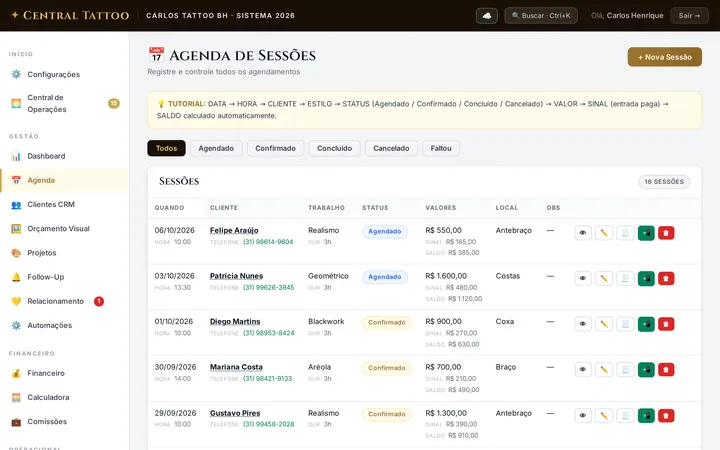
Task: Edit Mariana Costa session with pencil icon
Action: [x=604, y=369]
